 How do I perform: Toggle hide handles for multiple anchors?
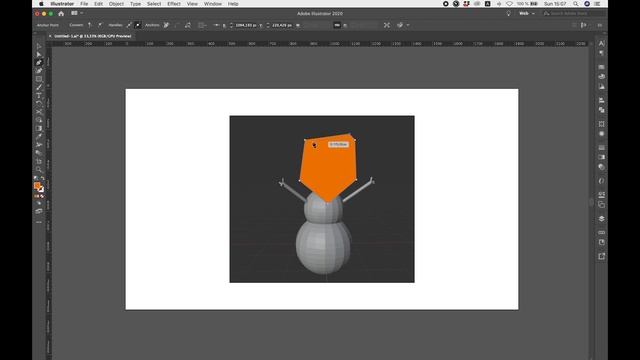click(x=138, y=25)
